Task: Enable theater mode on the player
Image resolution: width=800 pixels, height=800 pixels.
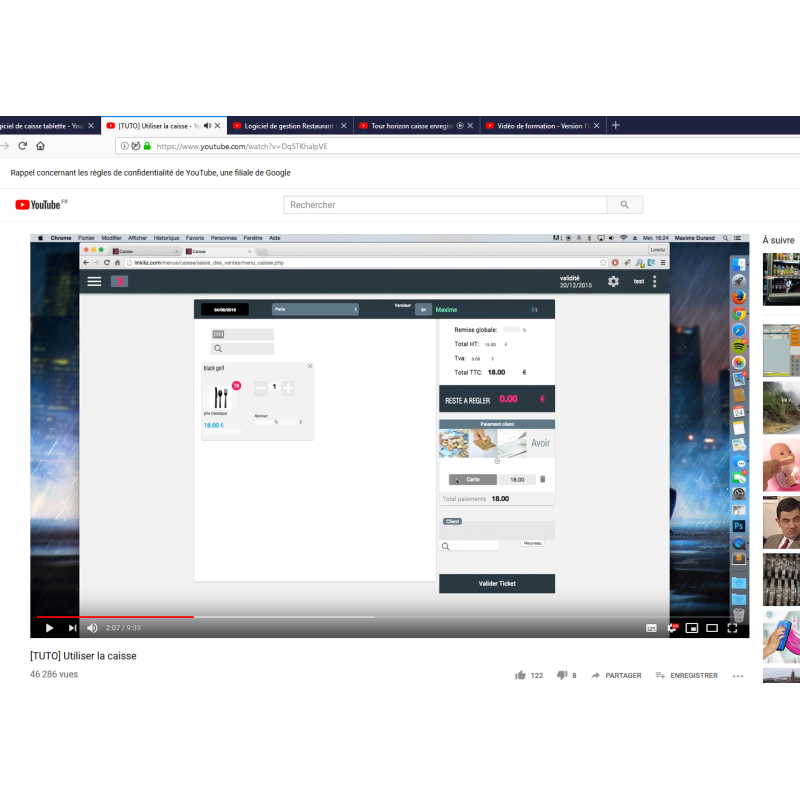Action: coord(713,628)
